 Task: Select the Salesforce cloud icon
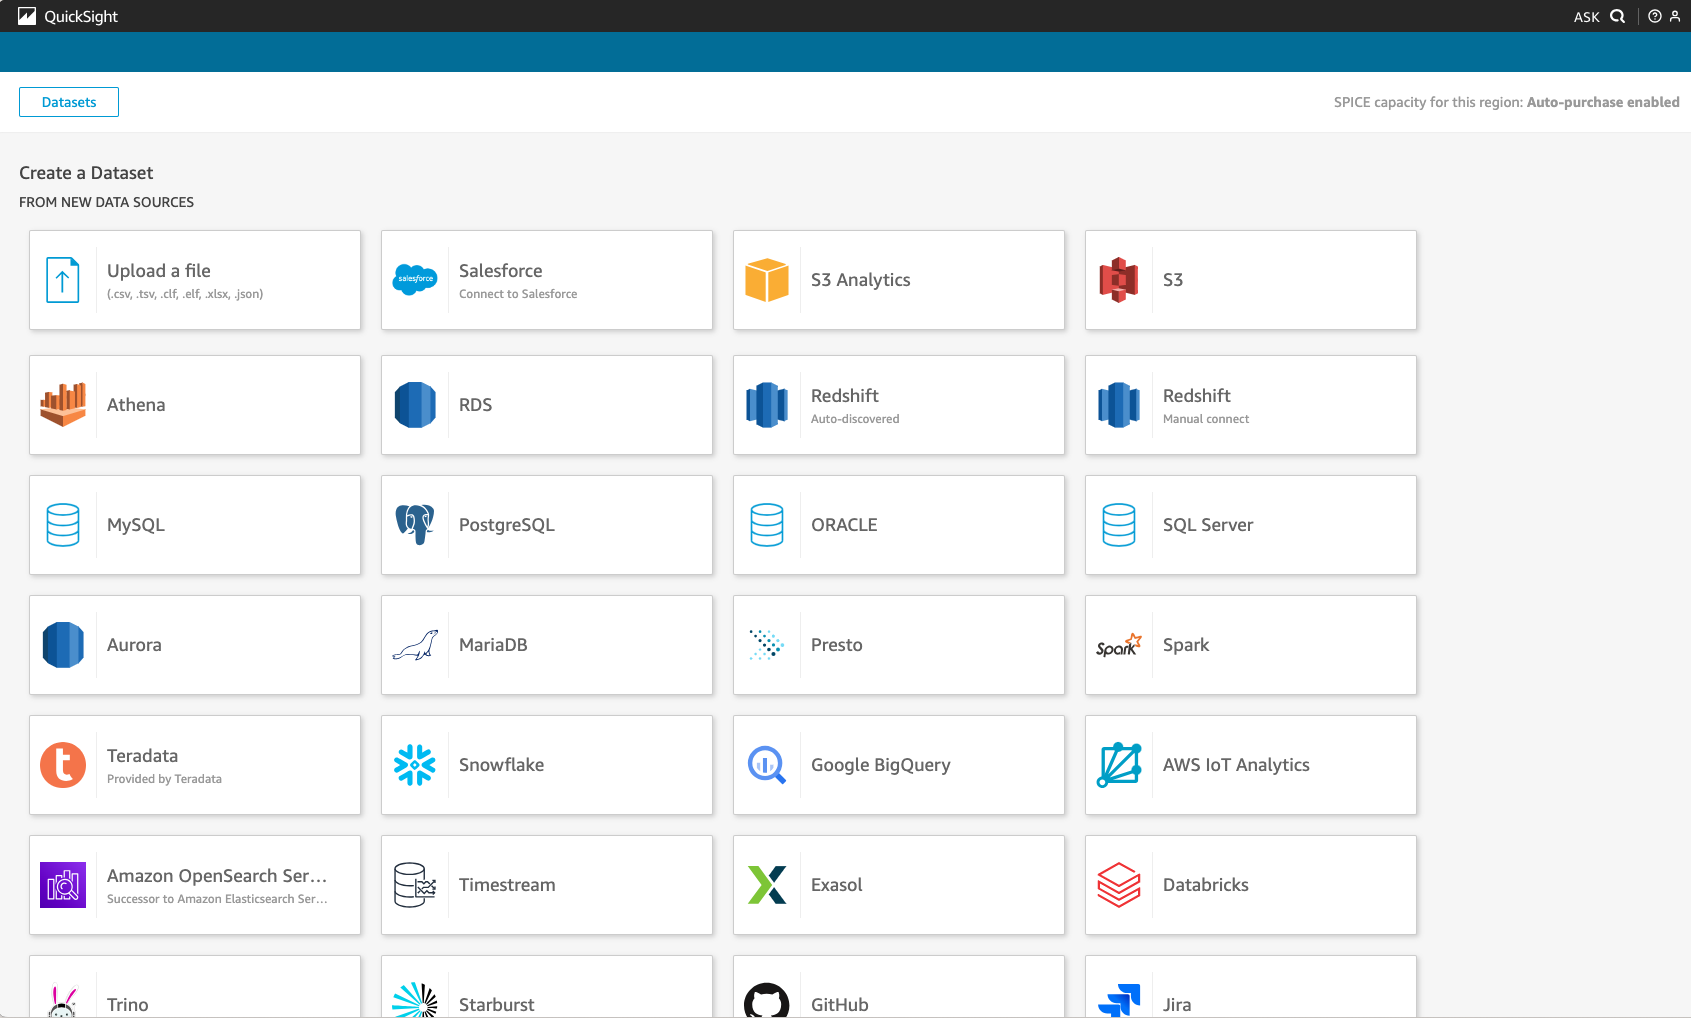pos(415,279)
